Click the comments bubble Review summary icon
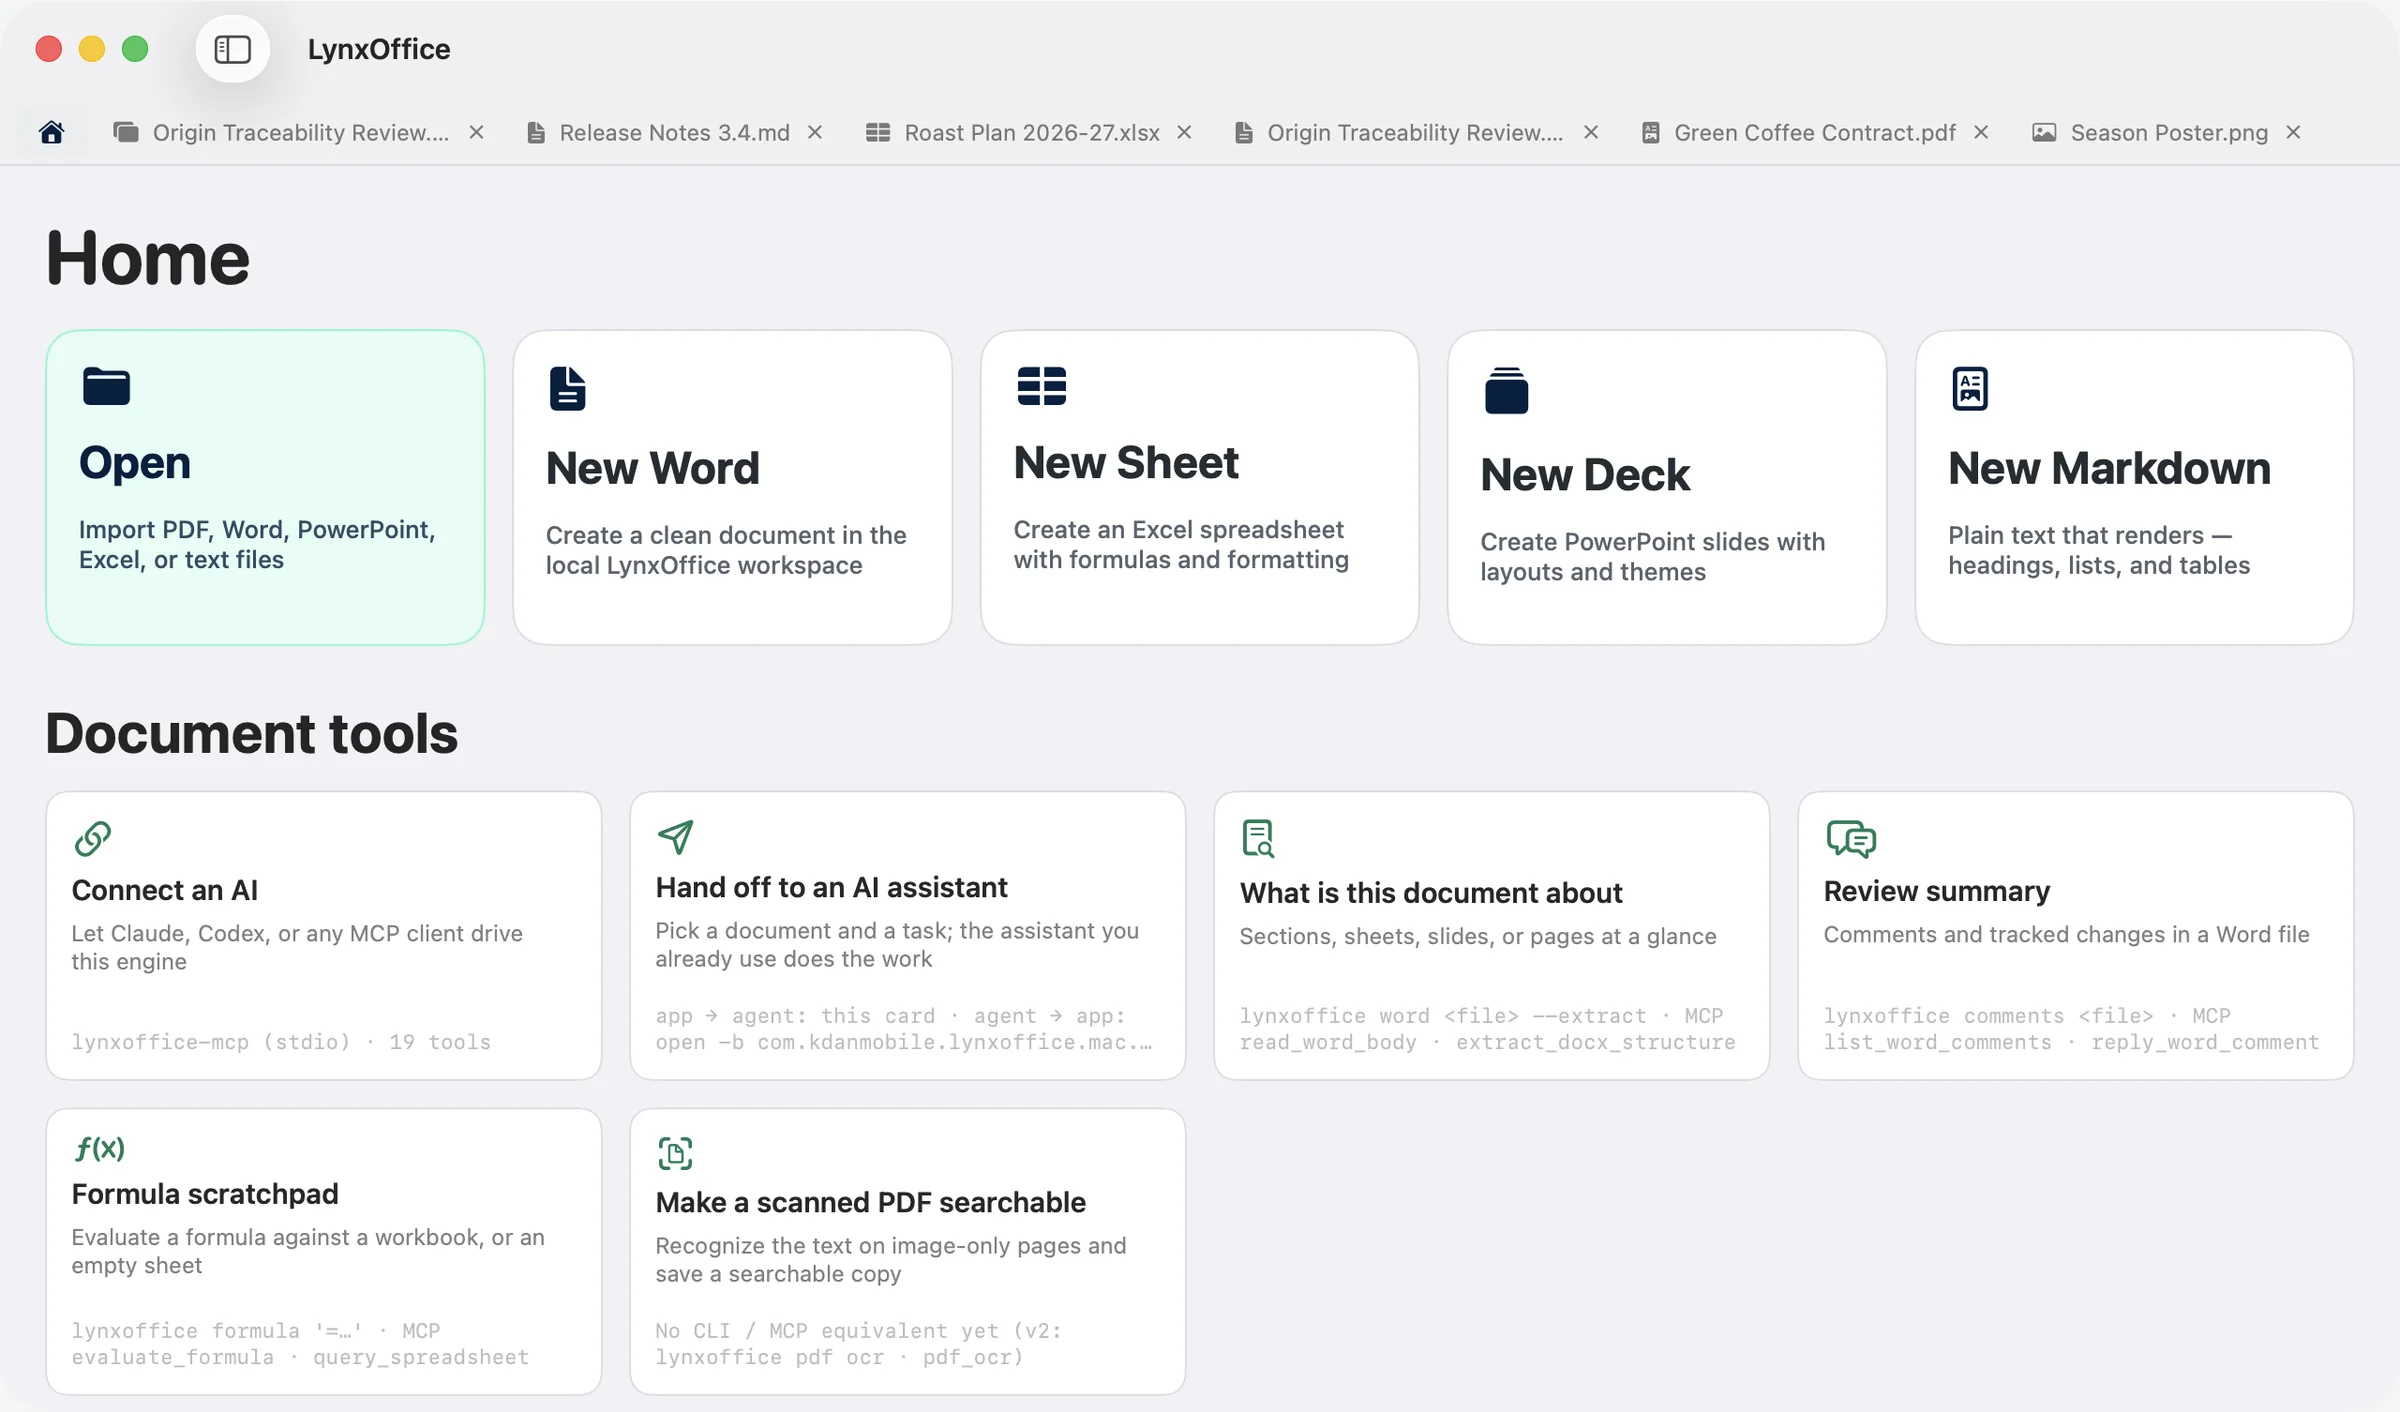The width and height of the screenshot is (2400, 1412). 1851,838
